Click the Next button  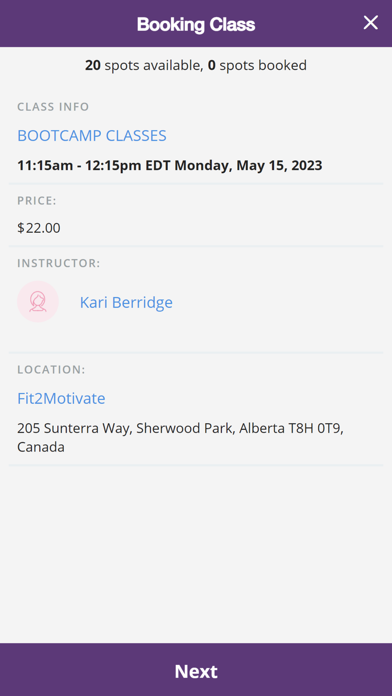click(x=196, y=671)
